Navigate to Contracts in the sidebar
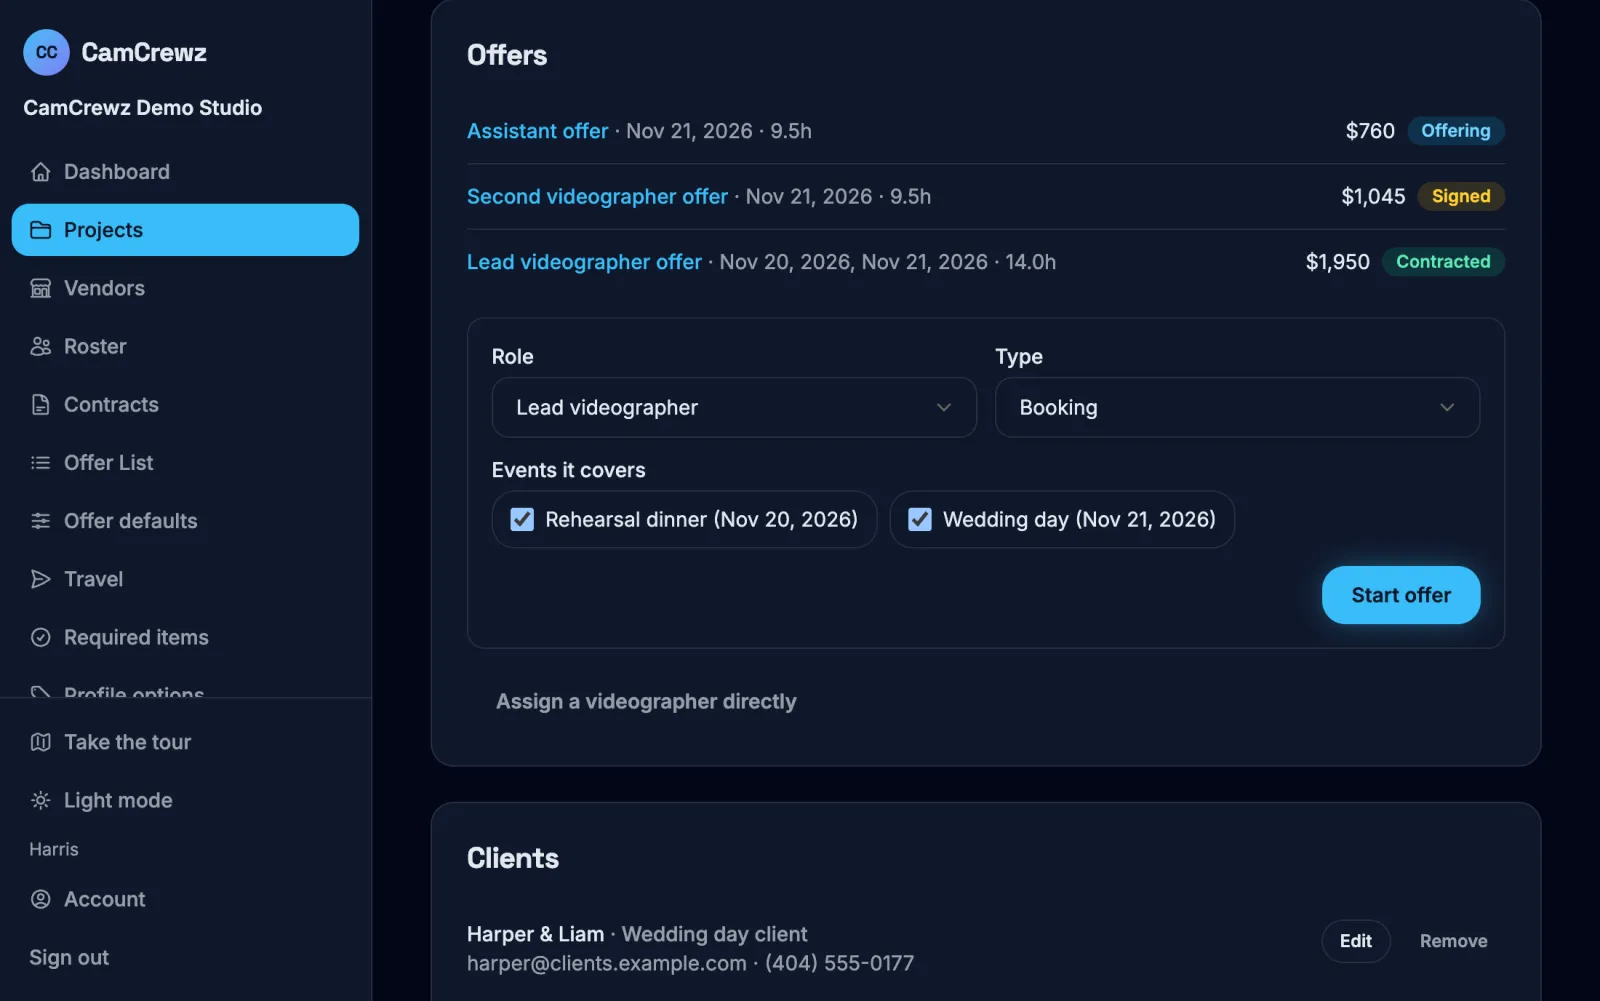Image resolution: width=1600 pixels, height=1001 pixels. 185,404
